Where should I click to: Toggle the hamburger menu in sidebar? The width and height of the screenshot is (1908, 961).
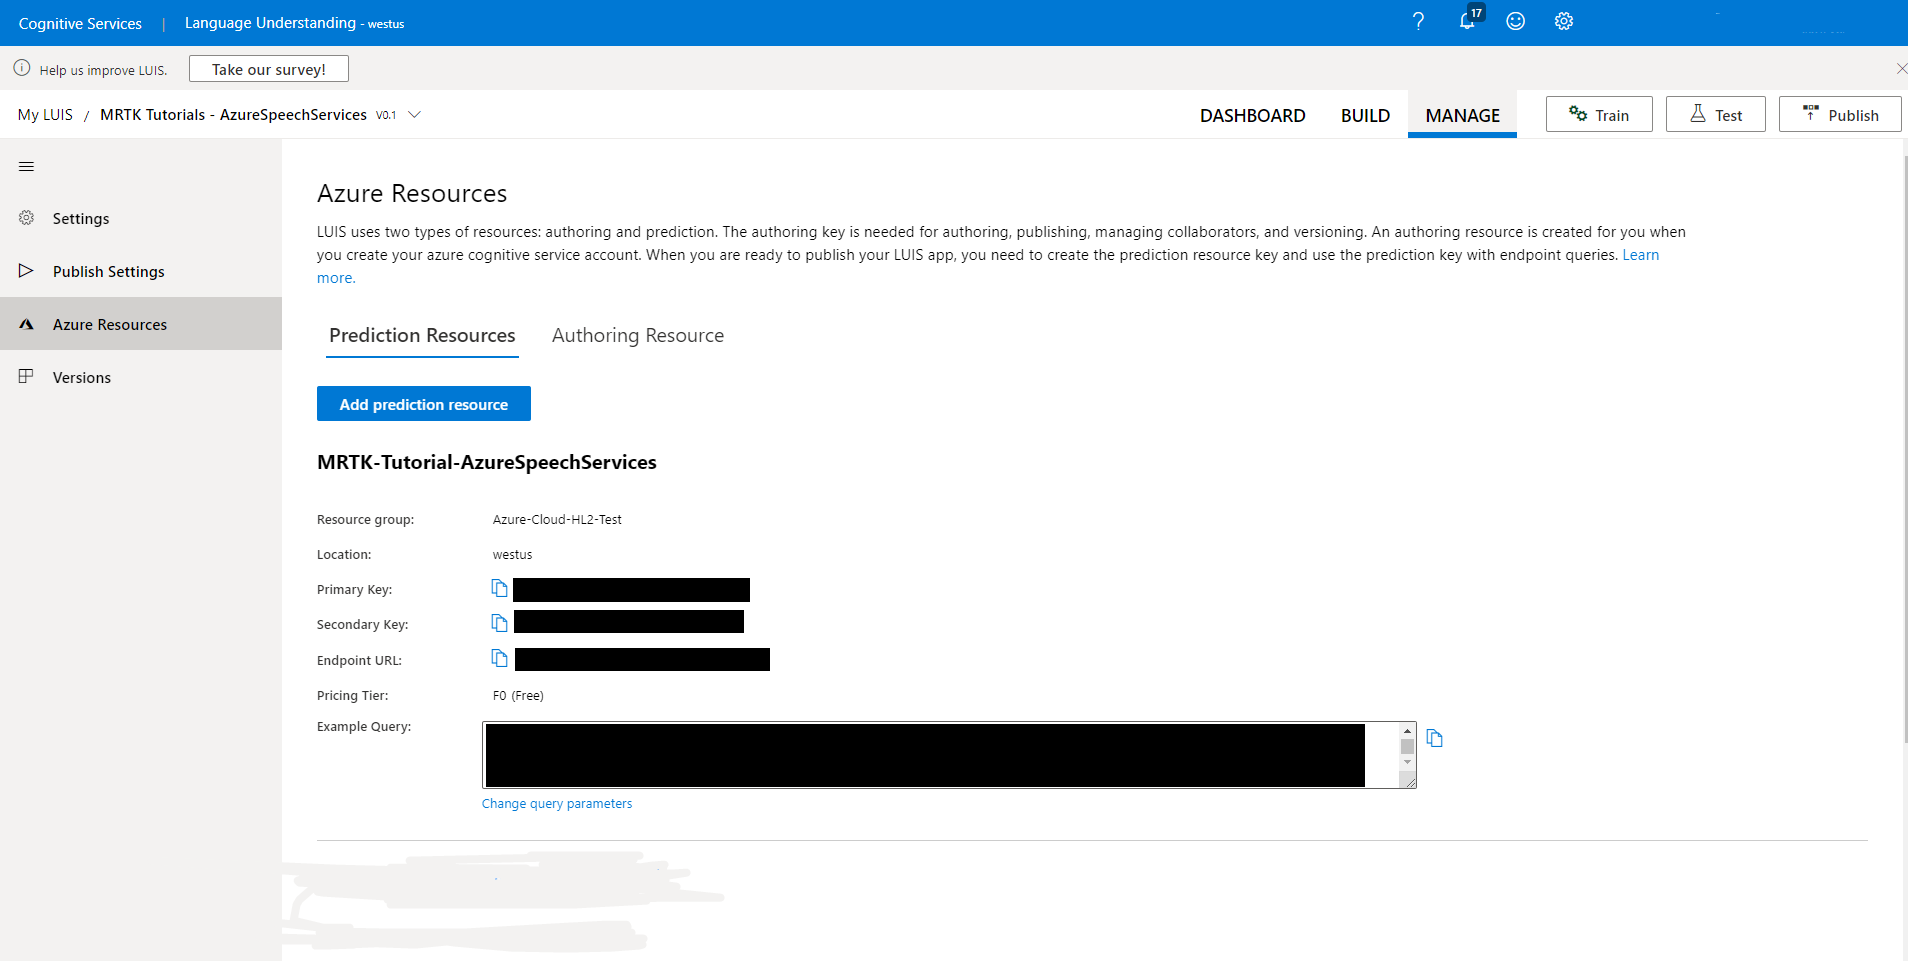[x=27, y=166]
